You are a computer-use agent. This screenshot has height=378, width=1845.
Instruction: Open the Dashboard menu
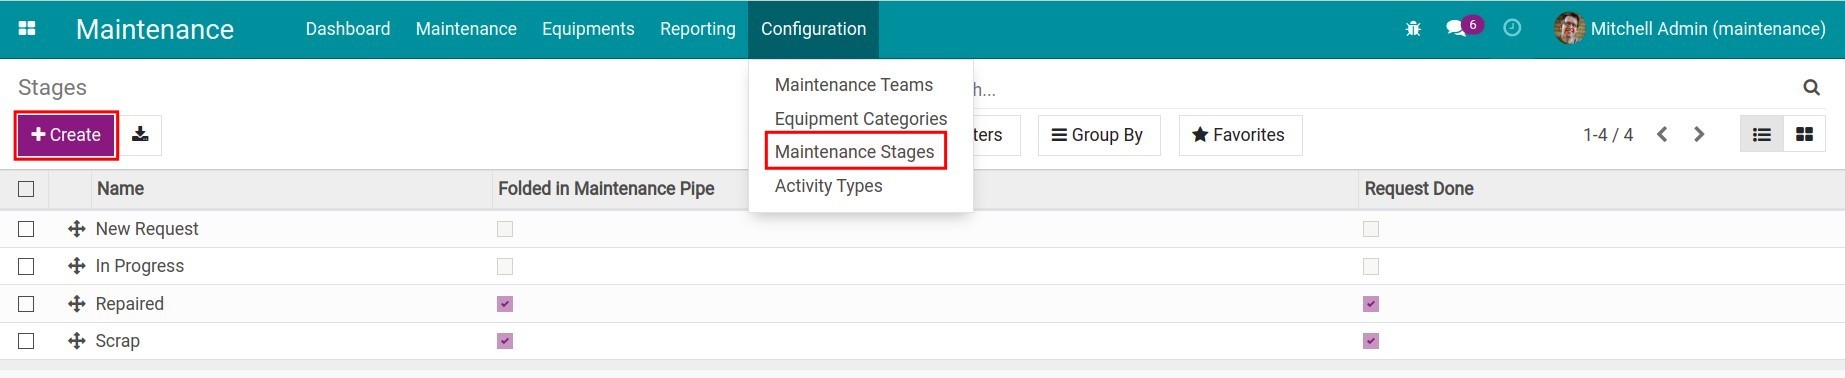pyautogui.click(x=348, y=29)
